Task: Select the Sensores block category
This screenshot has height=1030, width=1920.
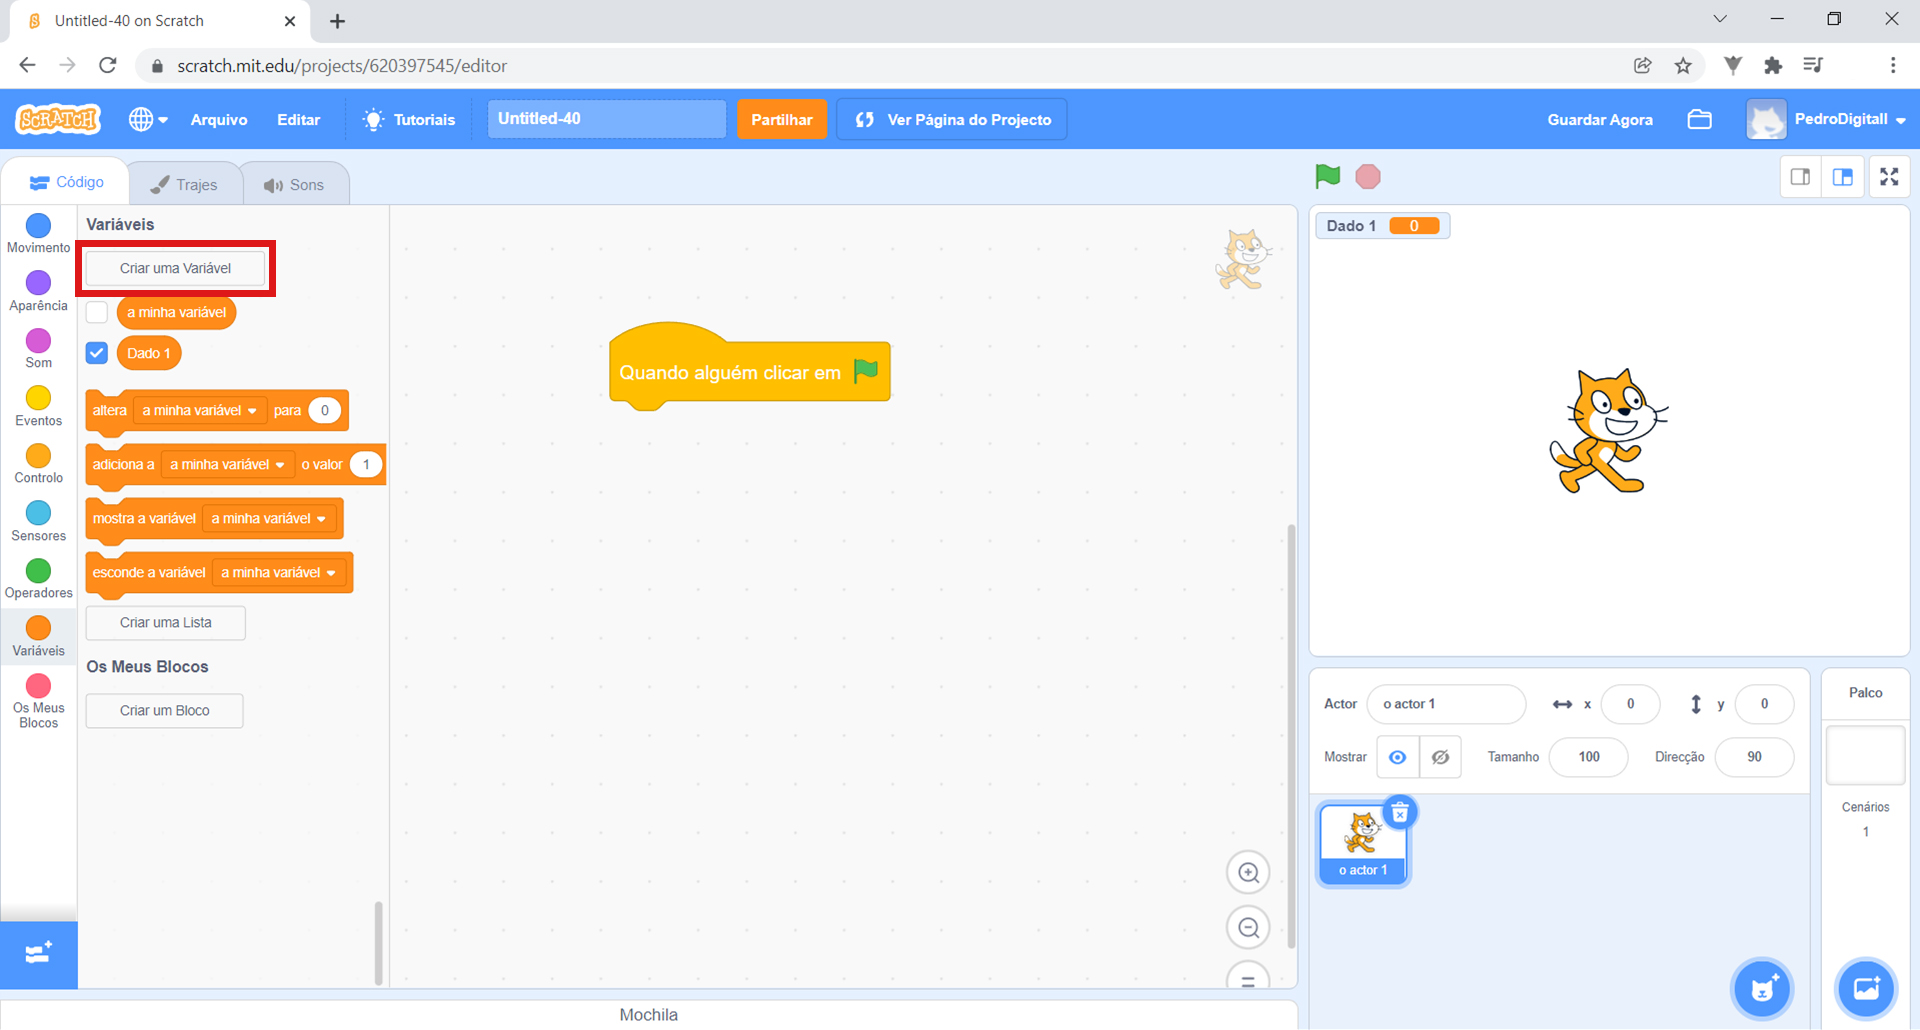Action: pyautogui.click(x=38, y=521)
